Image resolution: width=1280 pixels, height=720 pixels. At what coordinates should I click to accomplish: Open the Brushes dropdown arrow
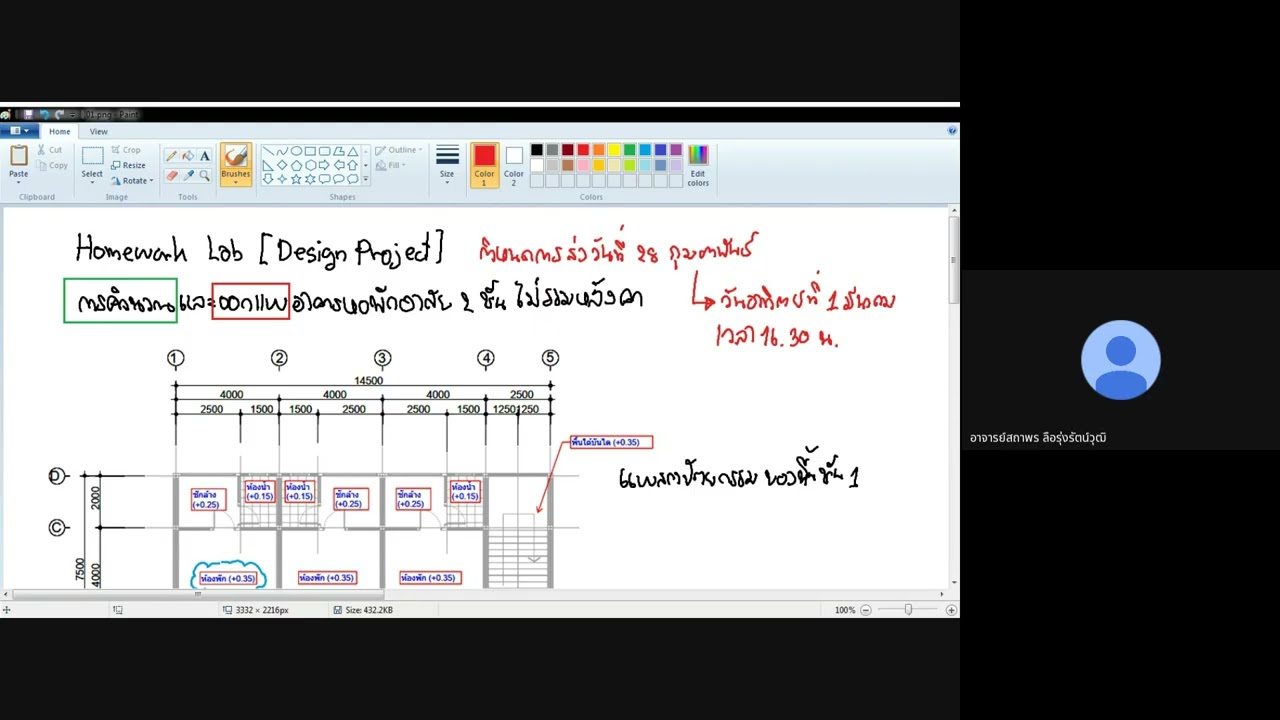[x=236, y=182]
